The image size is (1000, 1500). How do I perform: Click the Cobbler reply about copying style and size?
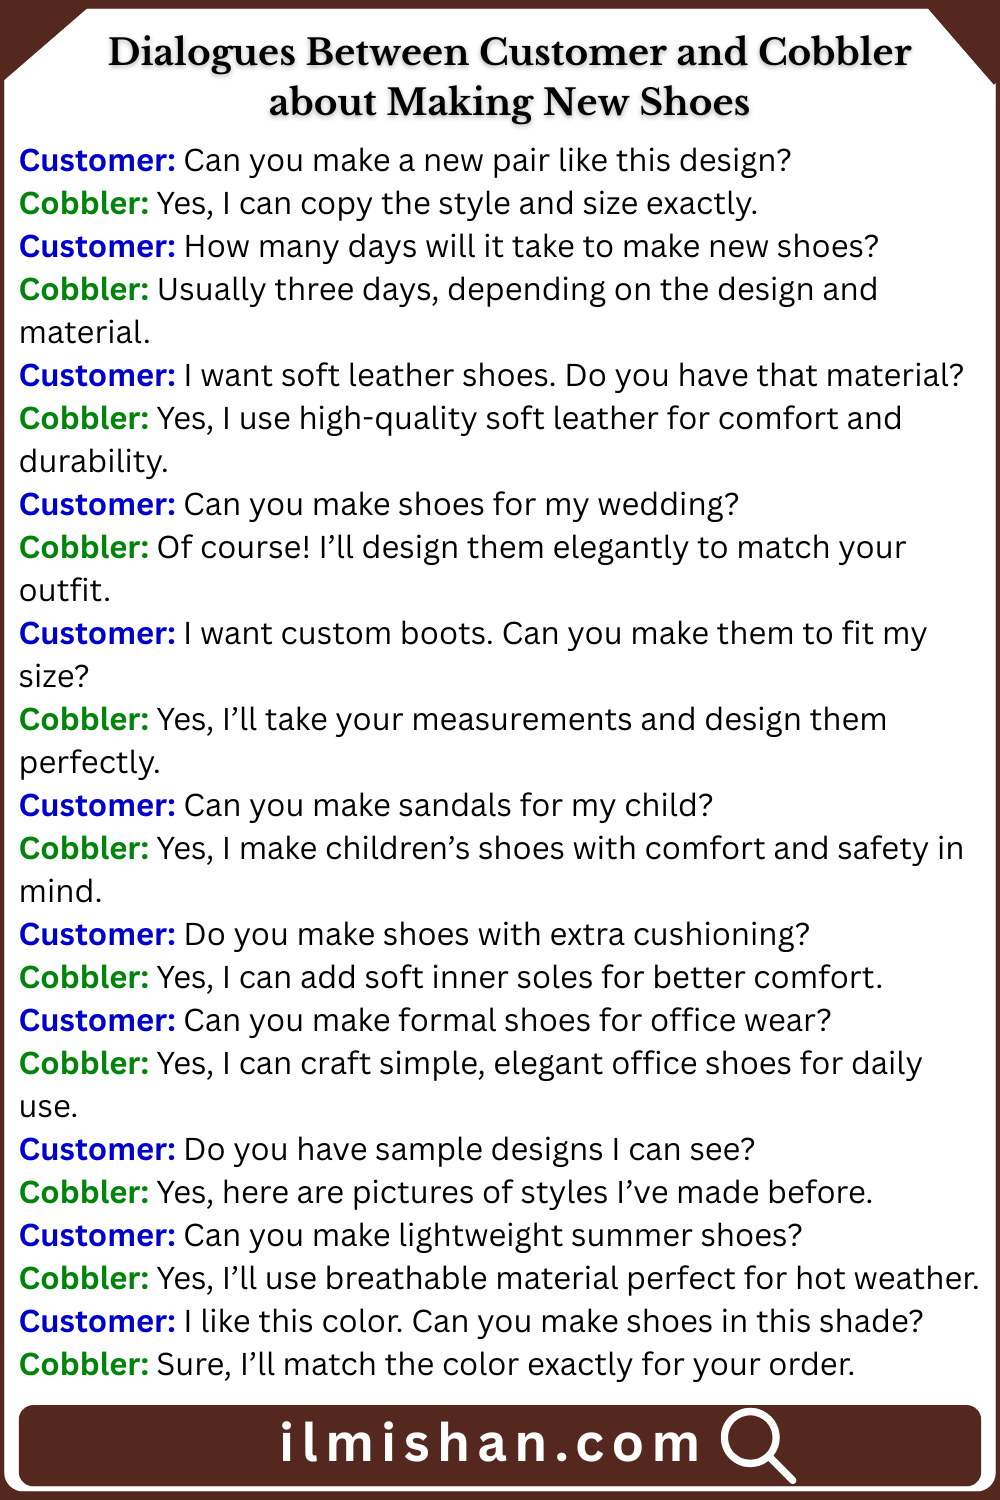(x=457, y=203)
